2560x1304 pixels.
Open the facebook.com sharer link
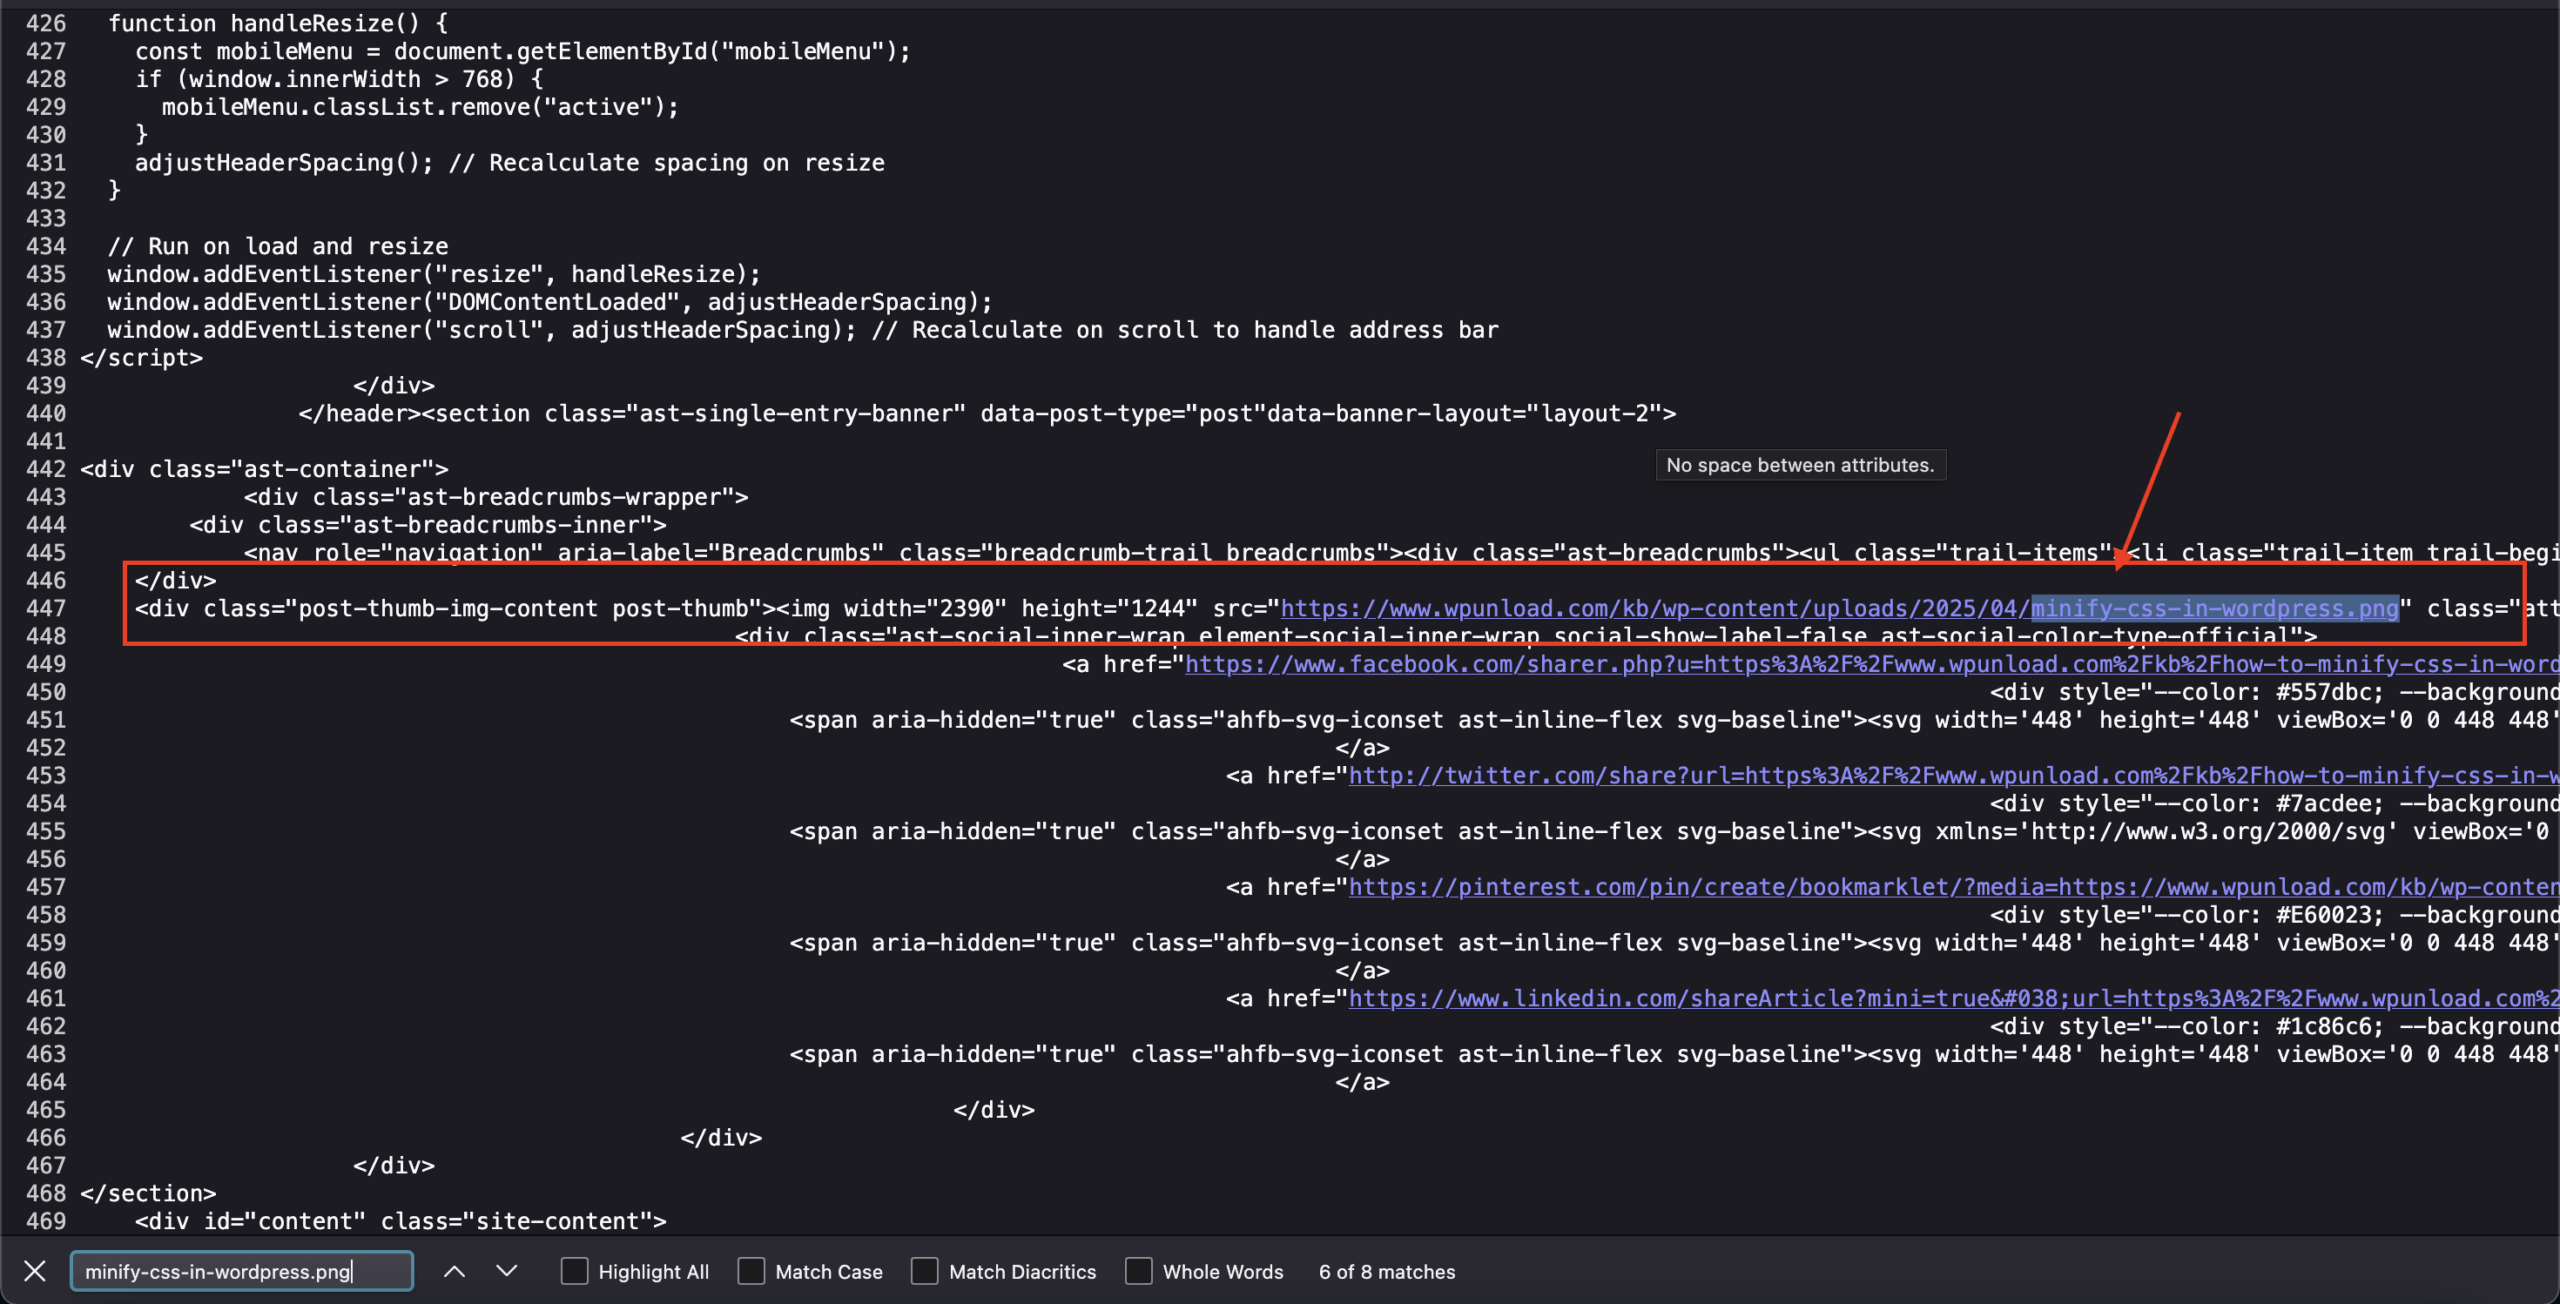(x=1871, y=664)
